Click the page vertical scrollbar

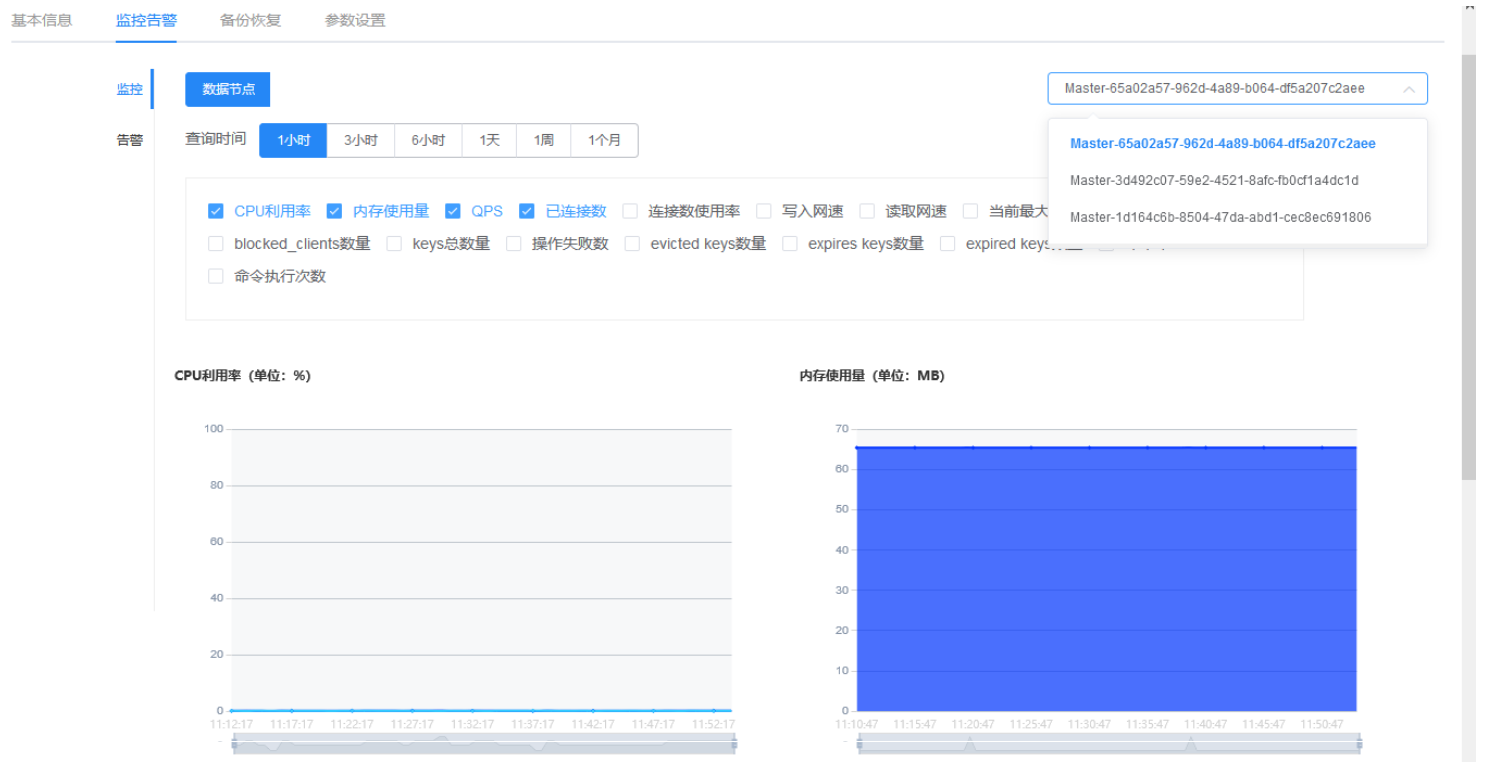click(1469, 265)
